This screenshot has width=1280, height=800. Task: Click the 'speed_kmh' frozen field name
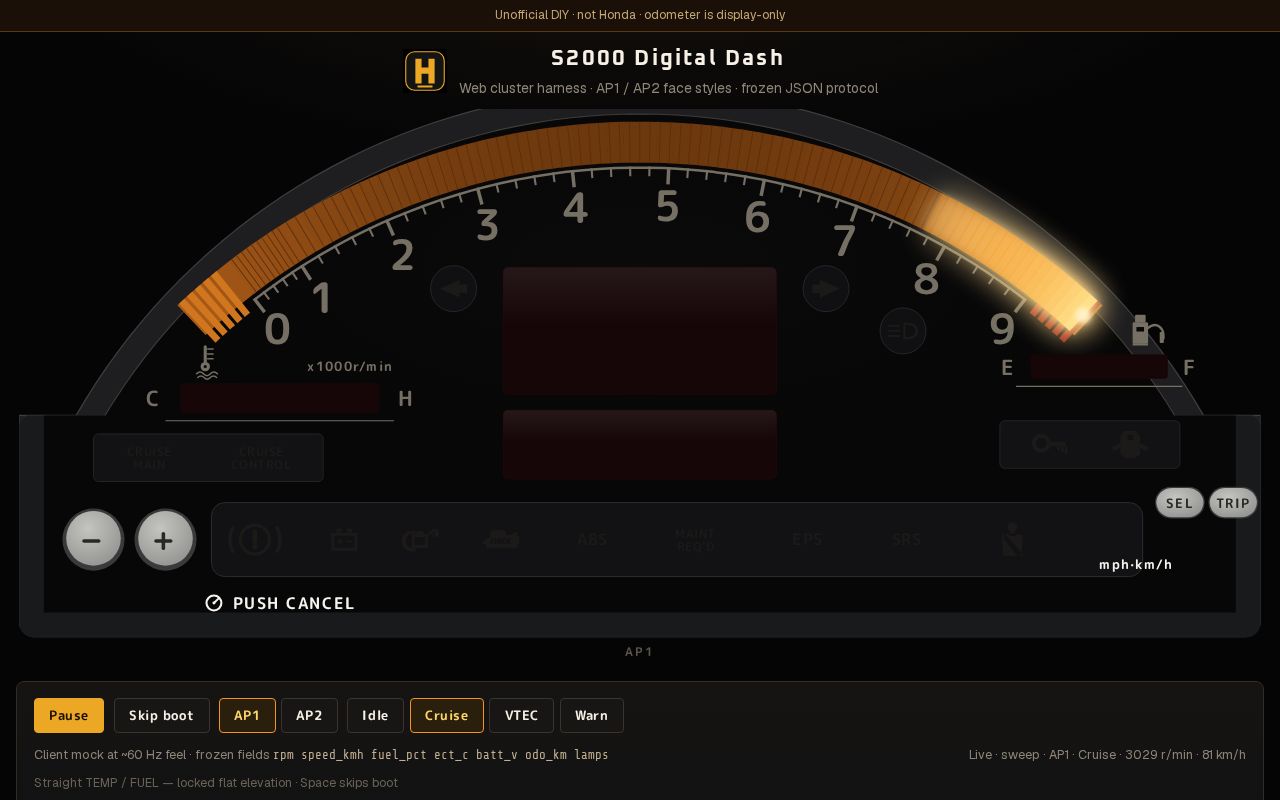click(x=332, y=755)
